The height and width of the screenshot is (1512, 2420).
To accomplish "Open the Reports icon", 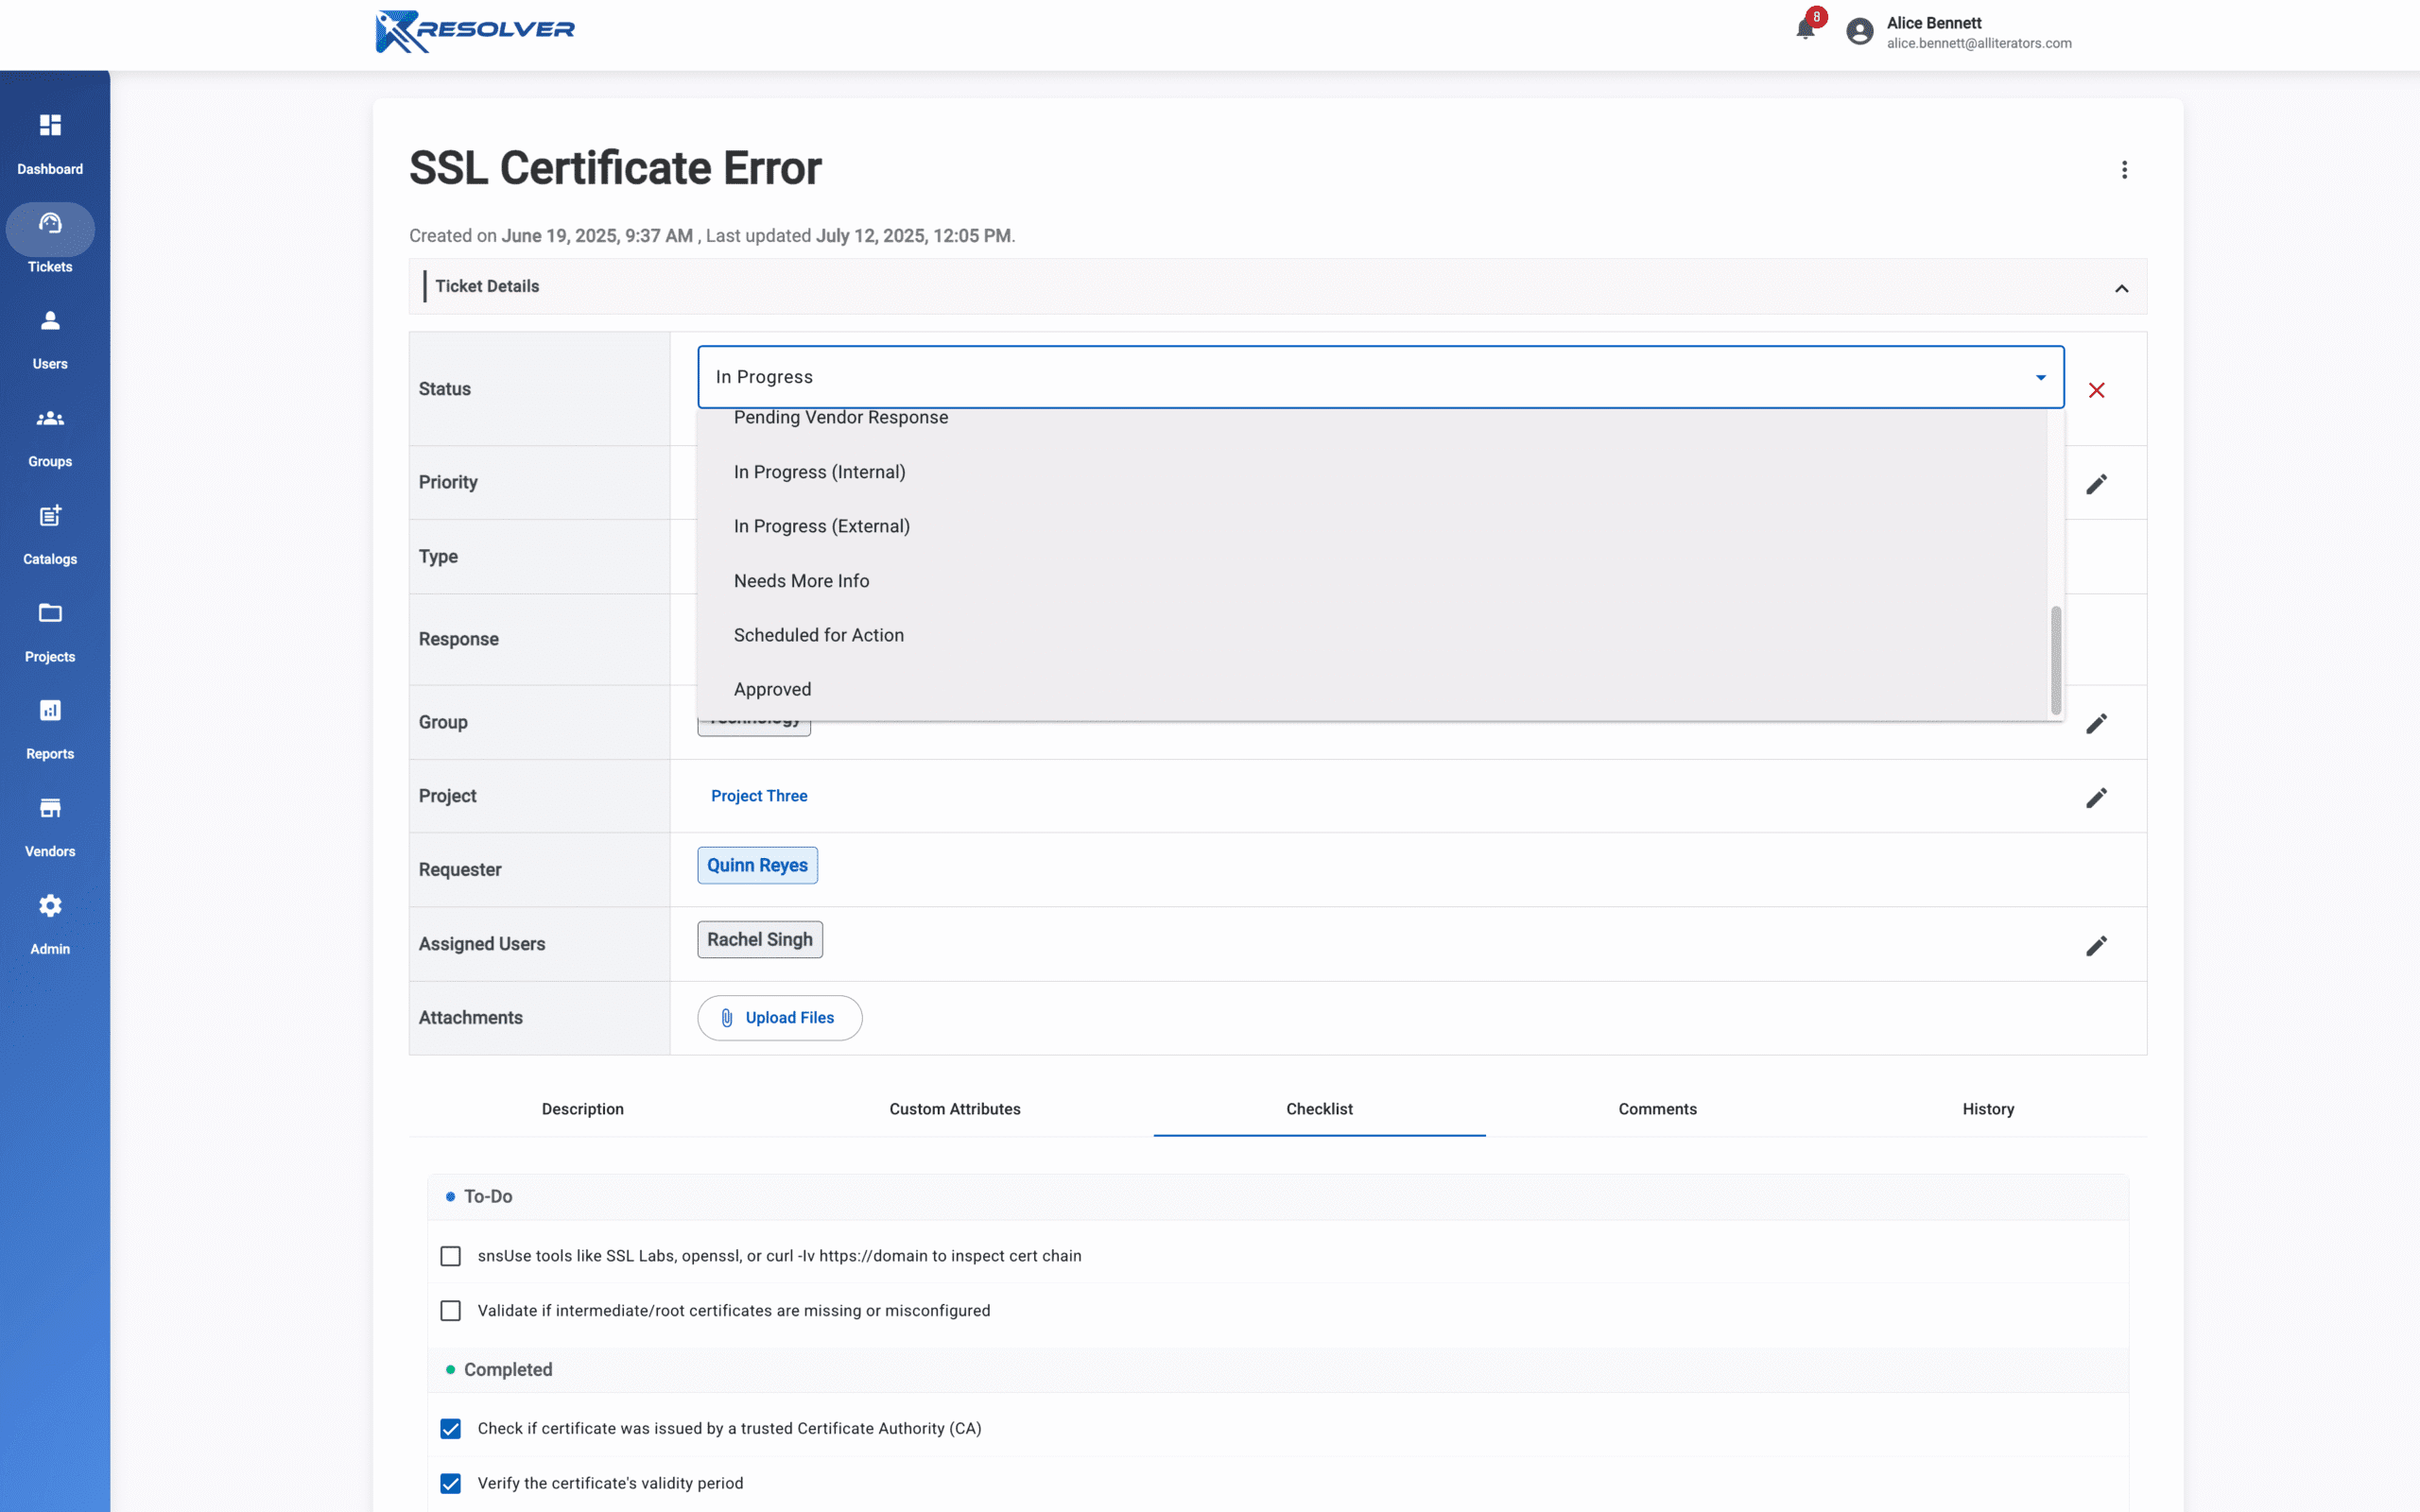I will click(x=50, y=710).
